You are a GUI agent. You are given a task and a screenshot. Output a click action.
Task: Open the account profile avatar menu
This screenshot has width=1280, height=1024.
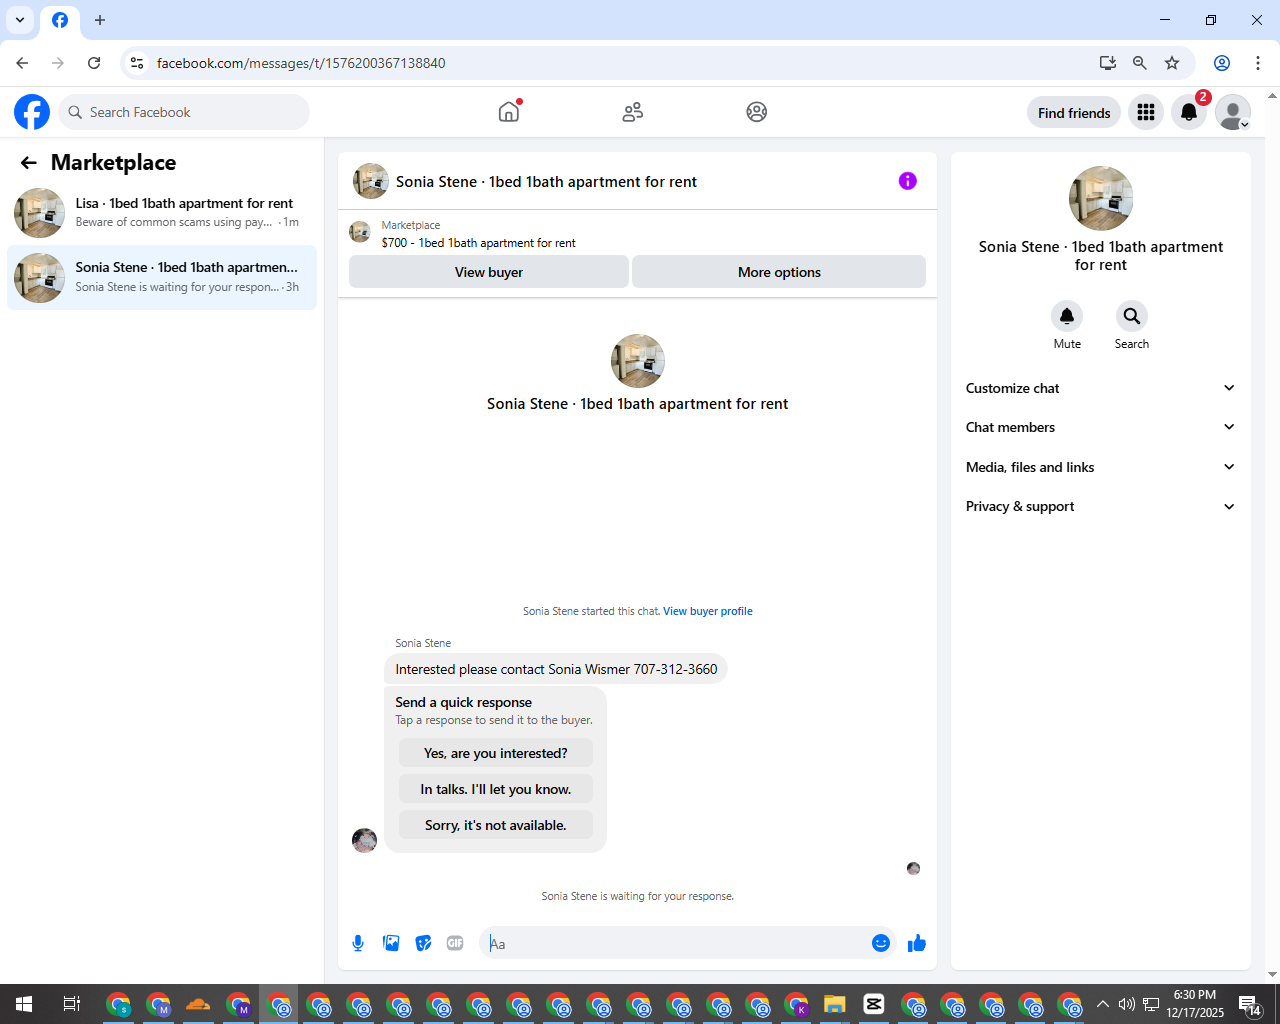[1233, 112]
